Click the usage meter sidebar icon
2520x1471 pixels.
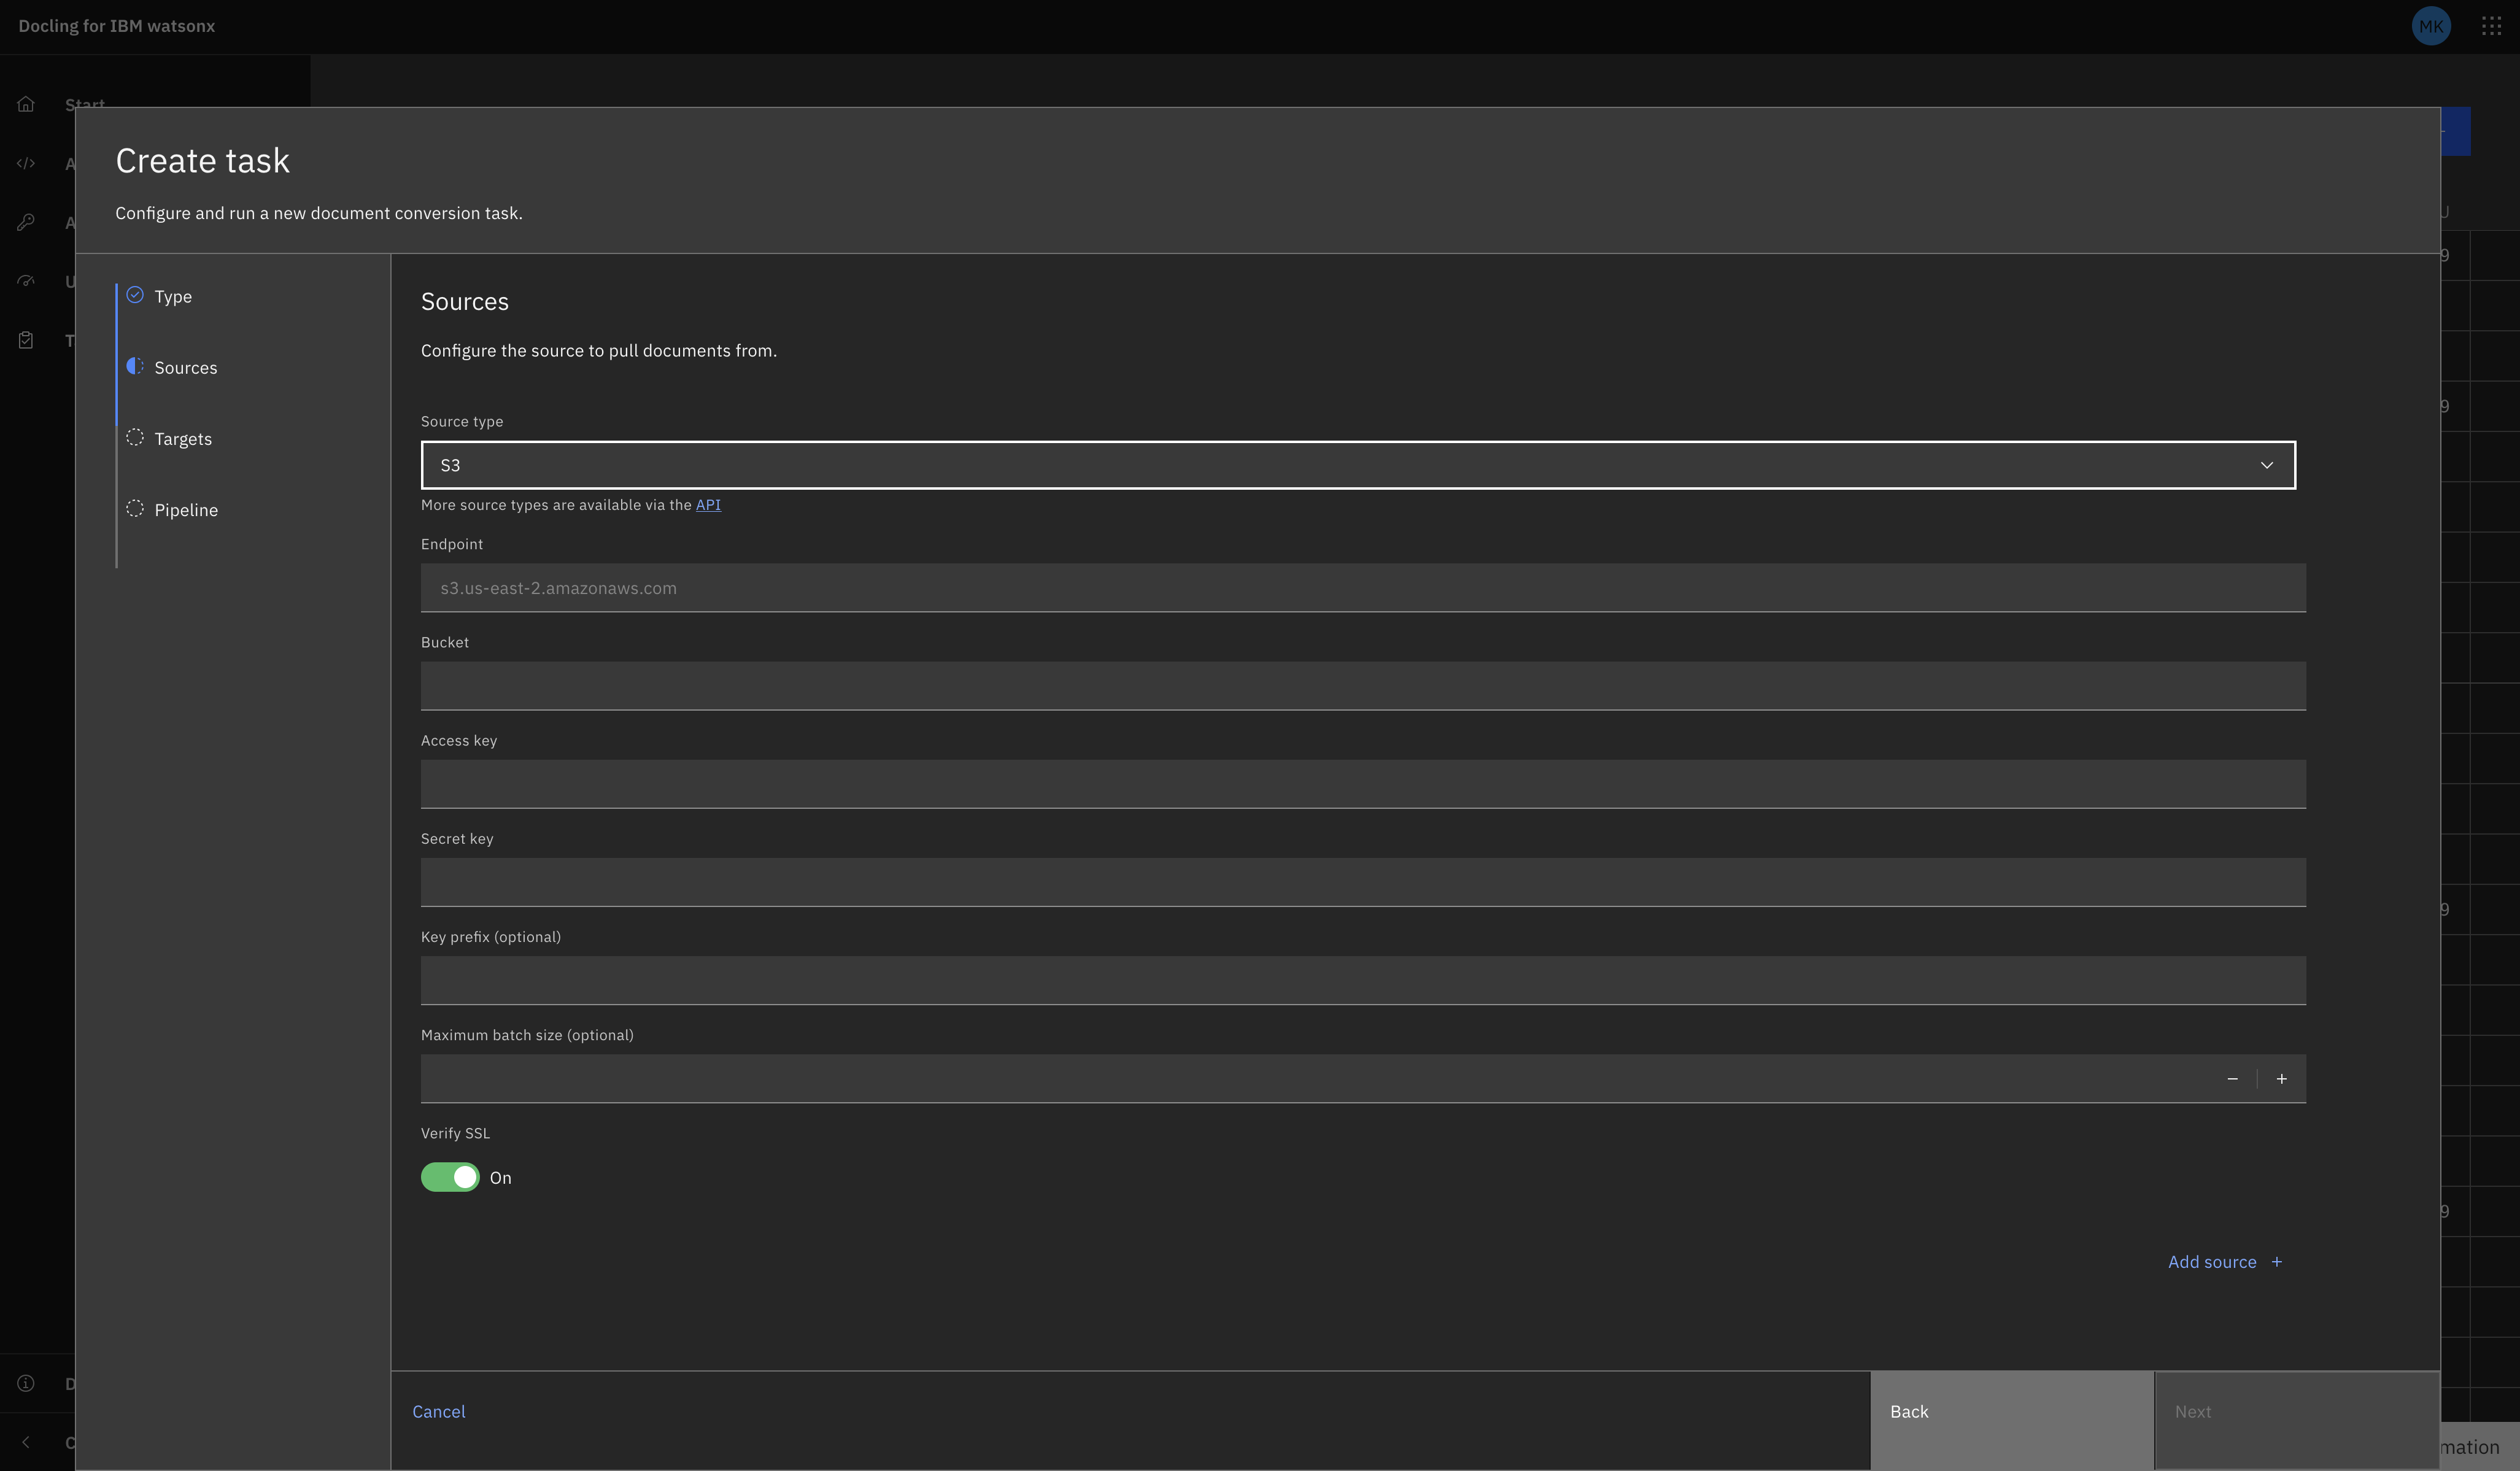point(26,281)
